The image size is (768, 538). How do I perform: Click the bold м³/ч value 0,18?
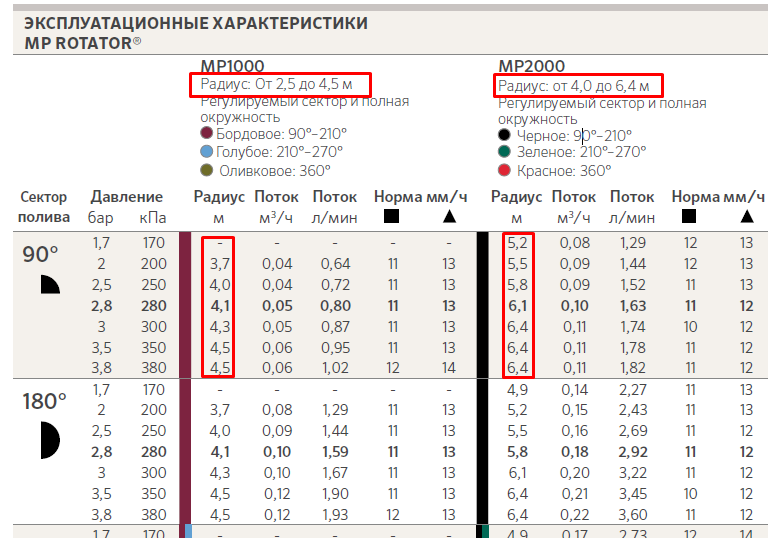575,452
